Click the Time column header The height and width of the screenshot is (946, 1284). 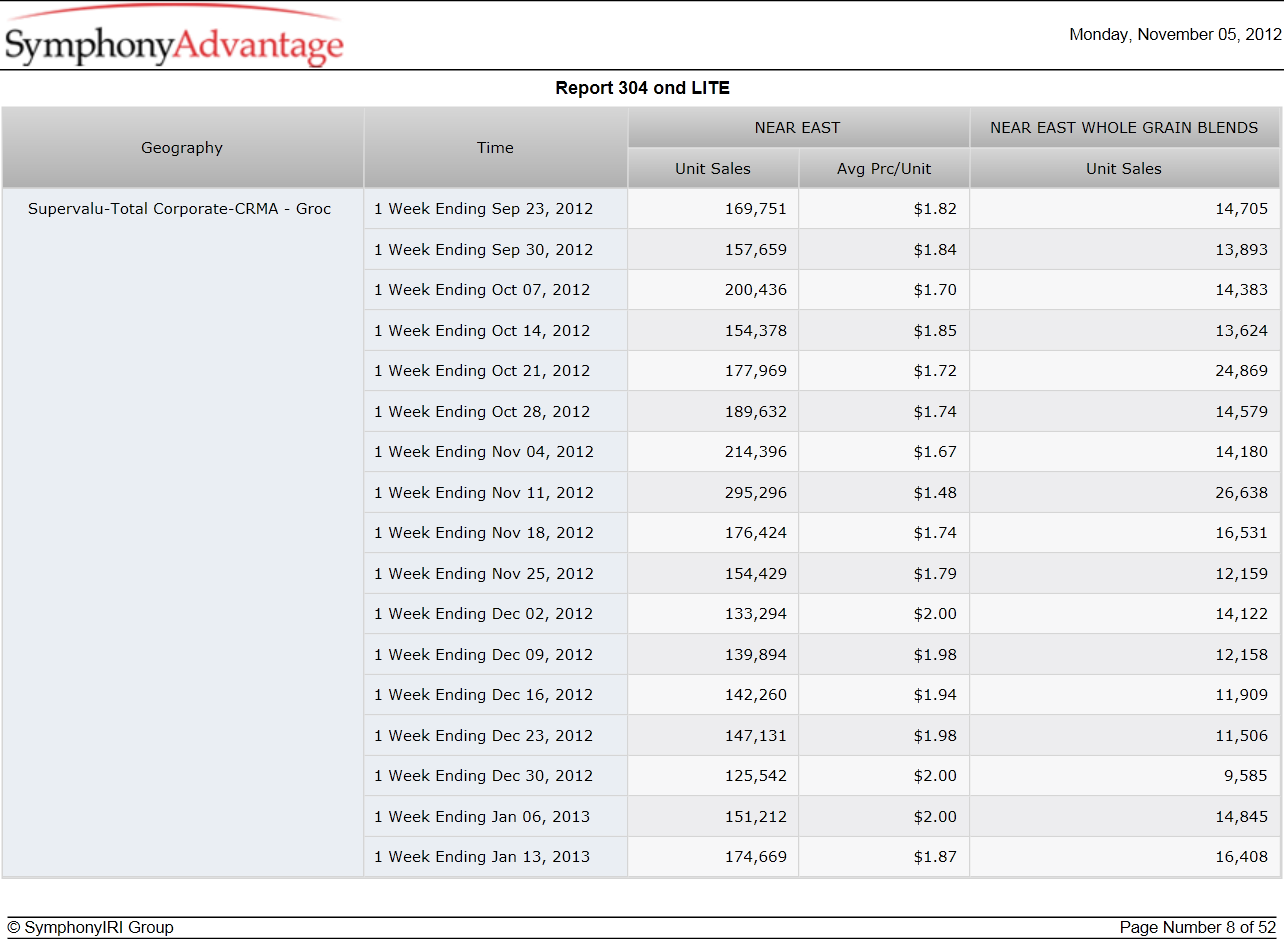tap(495, 148)
